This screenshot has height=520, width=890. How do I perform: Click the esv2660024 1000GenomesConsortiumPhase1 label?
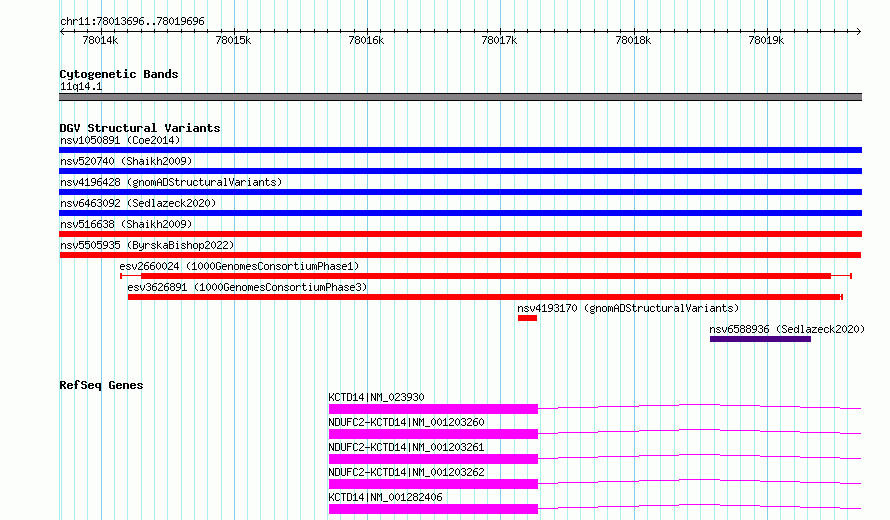pos(239,266)
